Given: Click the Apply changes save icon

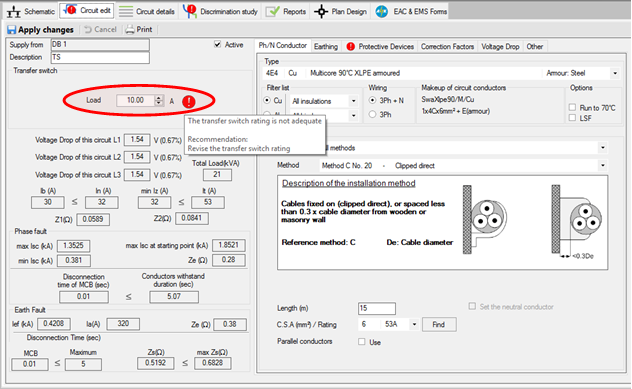Looking at the screenshot, I should tap(12, 29).
